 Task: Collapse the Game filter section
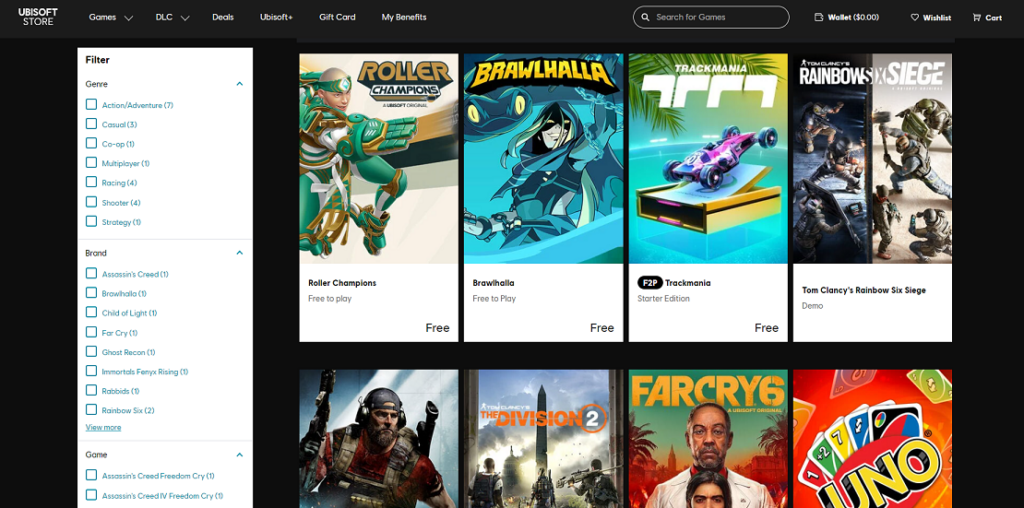pos(240,454)
